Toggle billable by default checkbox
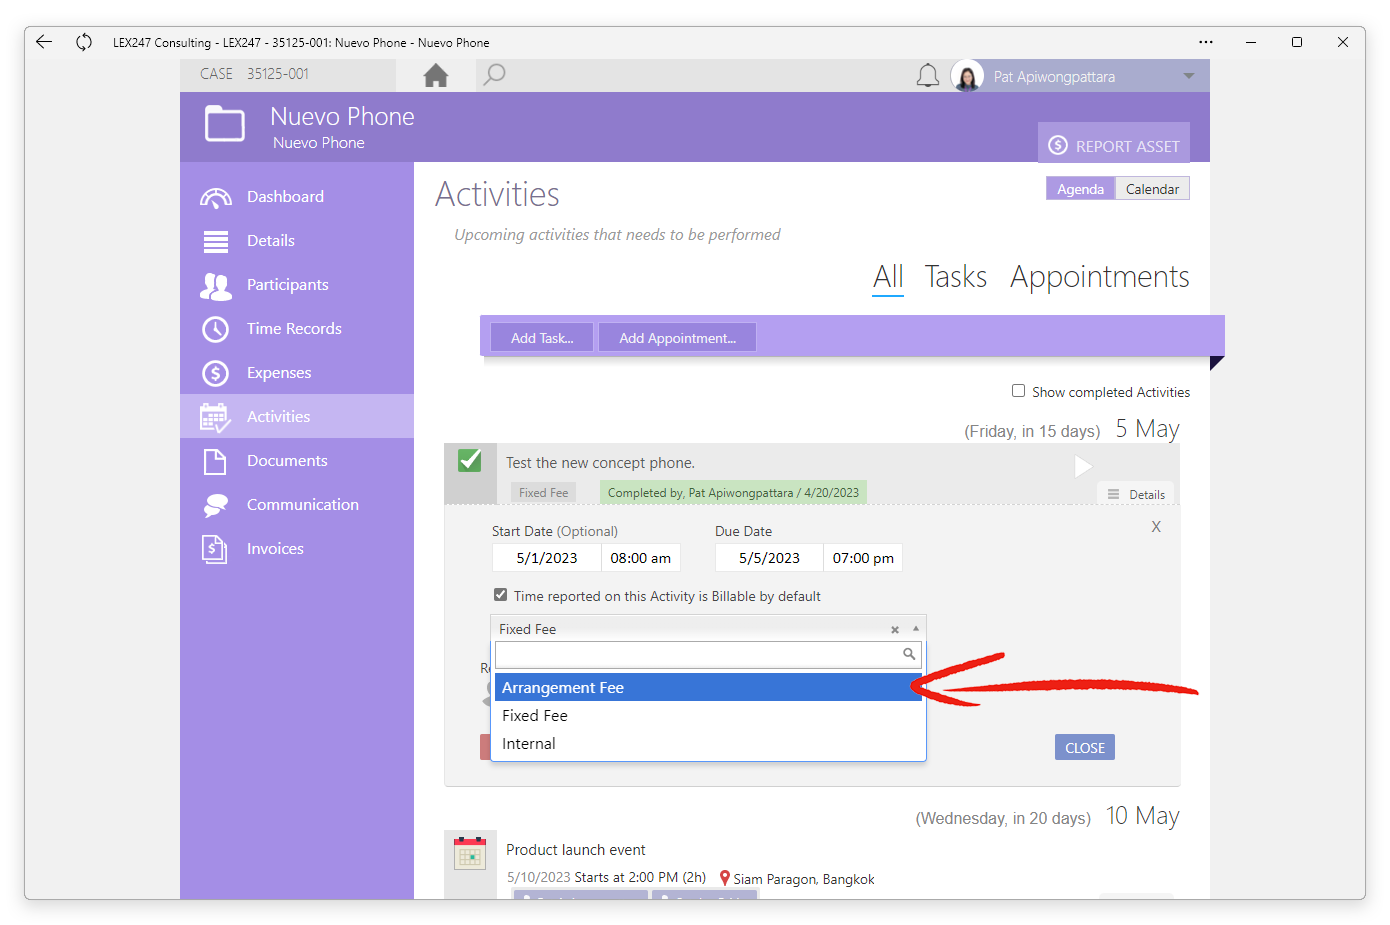This screenshot has height=925, width=1390. [x=500, y=595]
